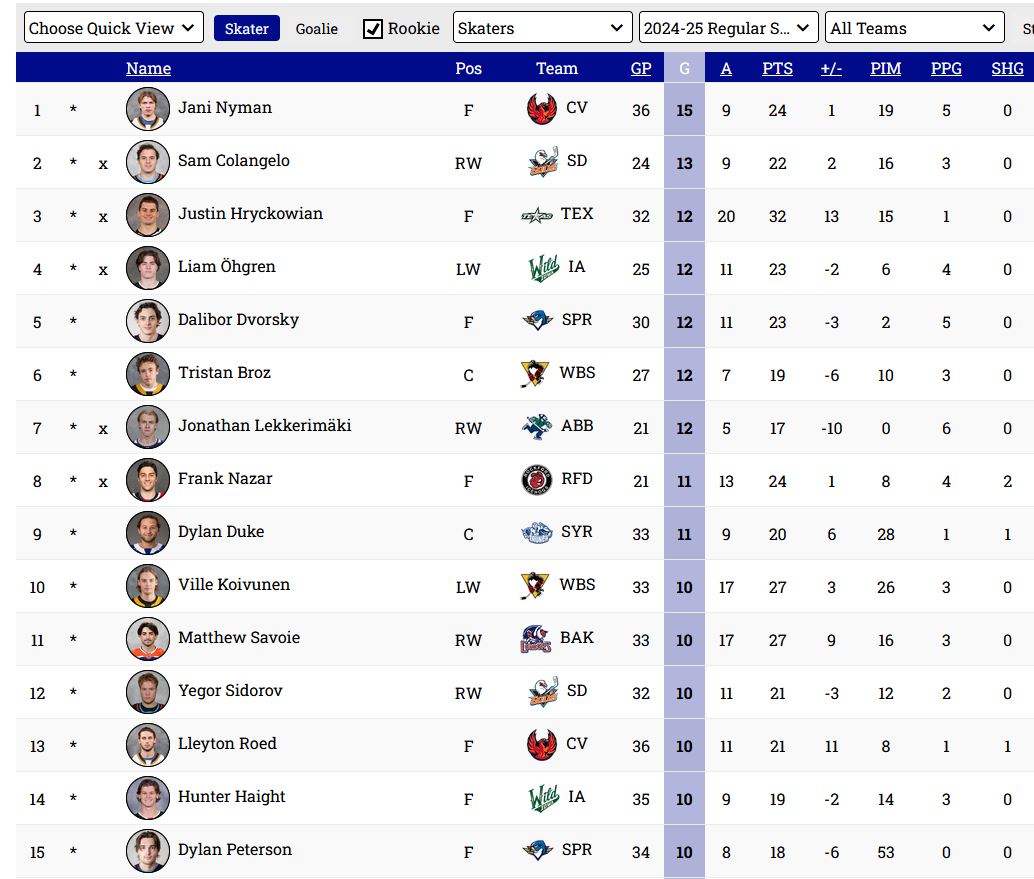Image resolution: width=1034 pixels, height=879 pixels.
Task: Click the Coachella Valley logo beside Jani Nyman
Action: [541, 109]
